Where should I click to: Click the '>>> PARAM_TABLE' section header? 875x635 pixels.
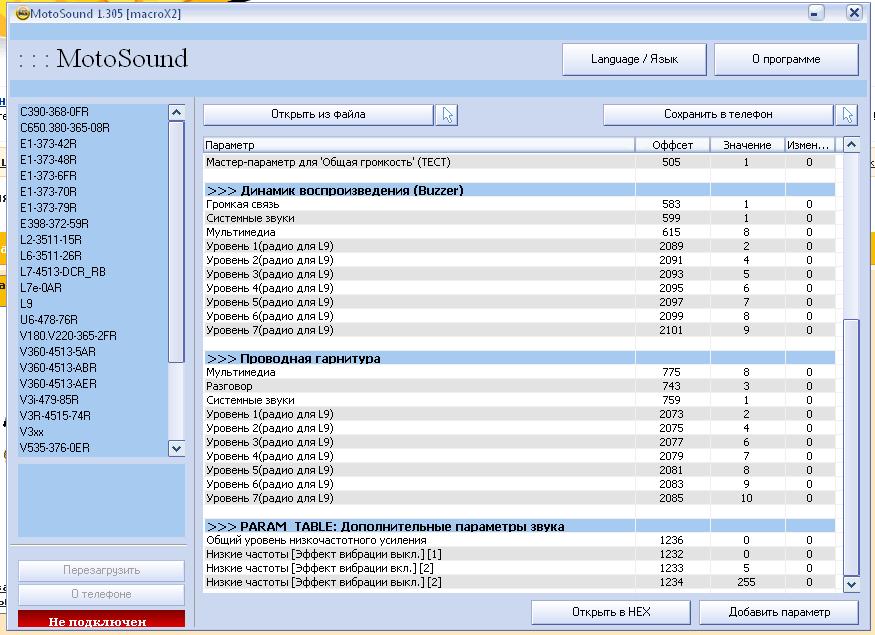pyautogui.click(x=520, y=526)
